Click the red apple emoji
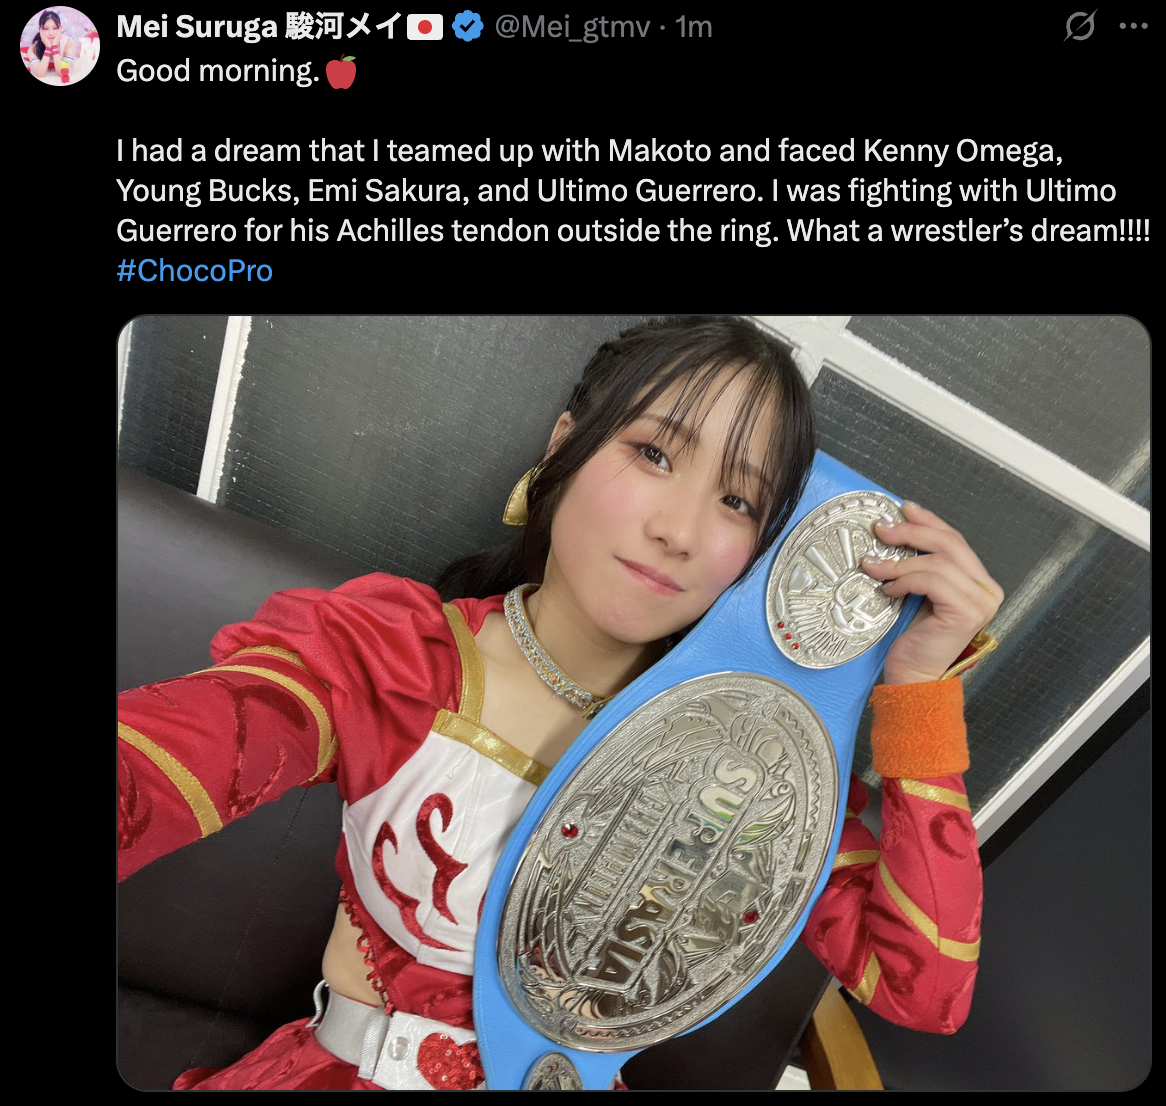Image resolution: width=1166 pixels, height=1106 pixels. tap(341, 72)
